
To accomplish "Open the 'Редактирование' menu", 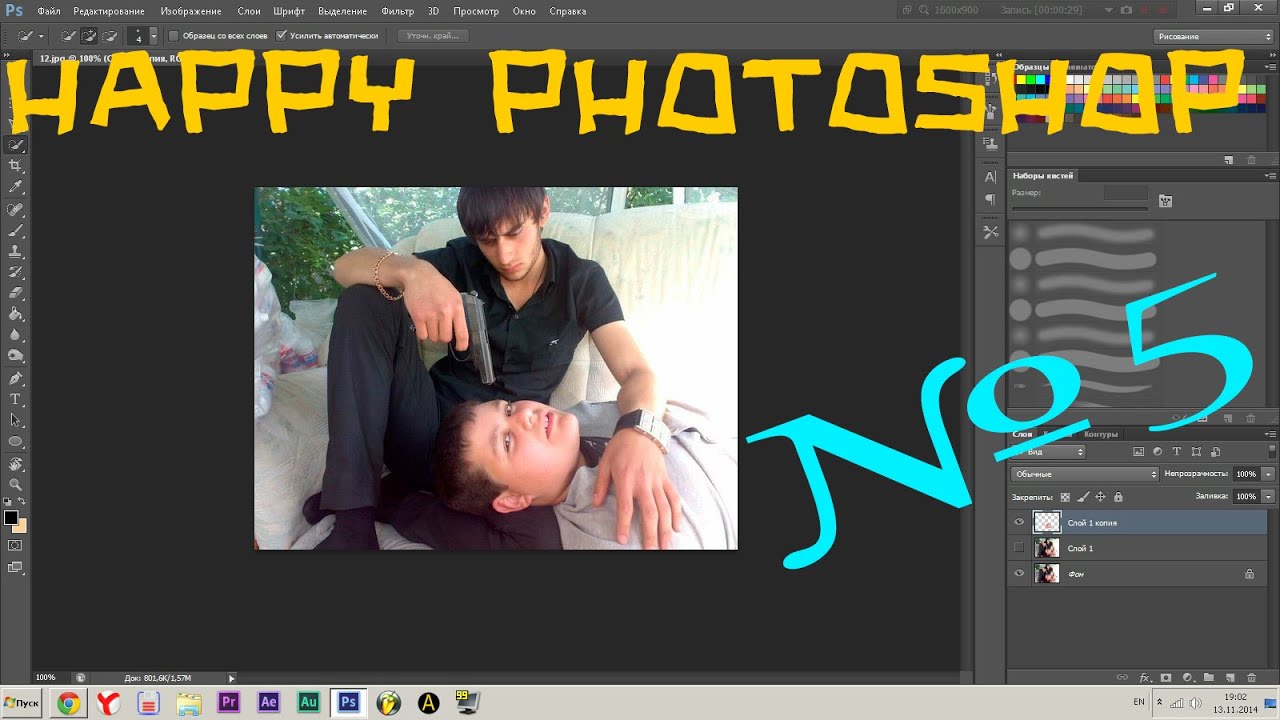I will point(109,11).
